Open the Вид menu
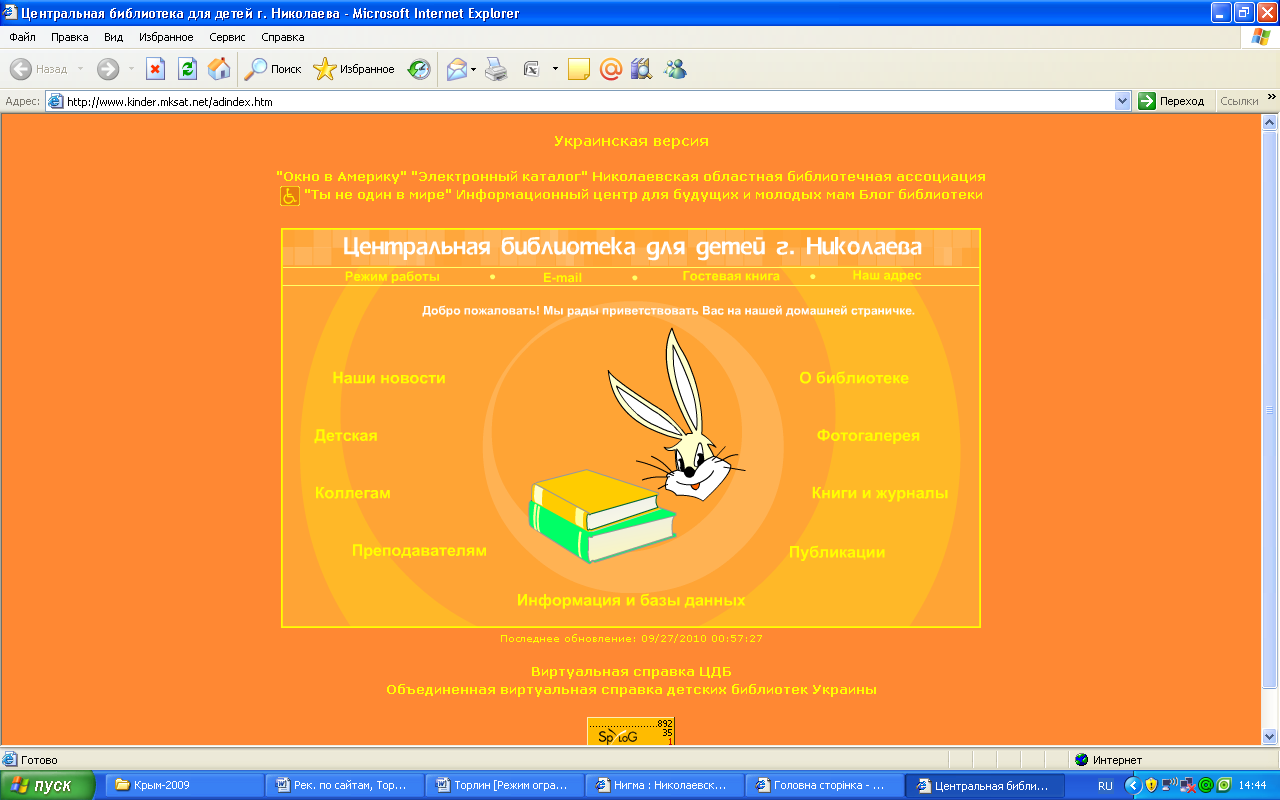The width and height of the screenshot is (1280, 800). [x=114, y=37]
